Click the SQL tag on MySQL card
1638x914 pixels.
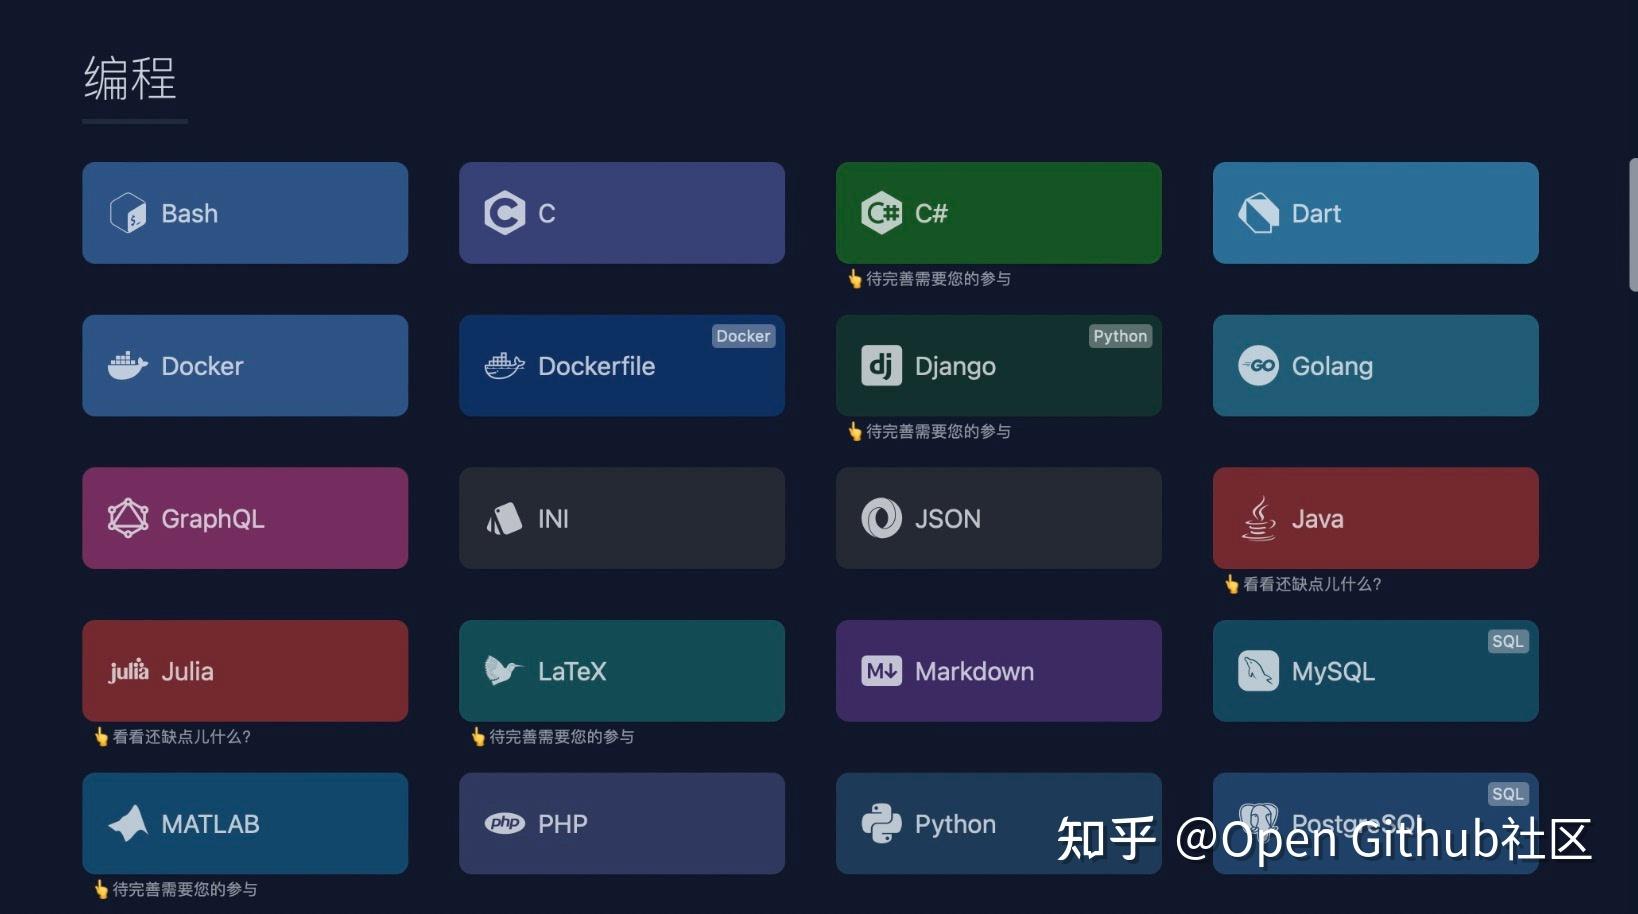point(1507,641)
